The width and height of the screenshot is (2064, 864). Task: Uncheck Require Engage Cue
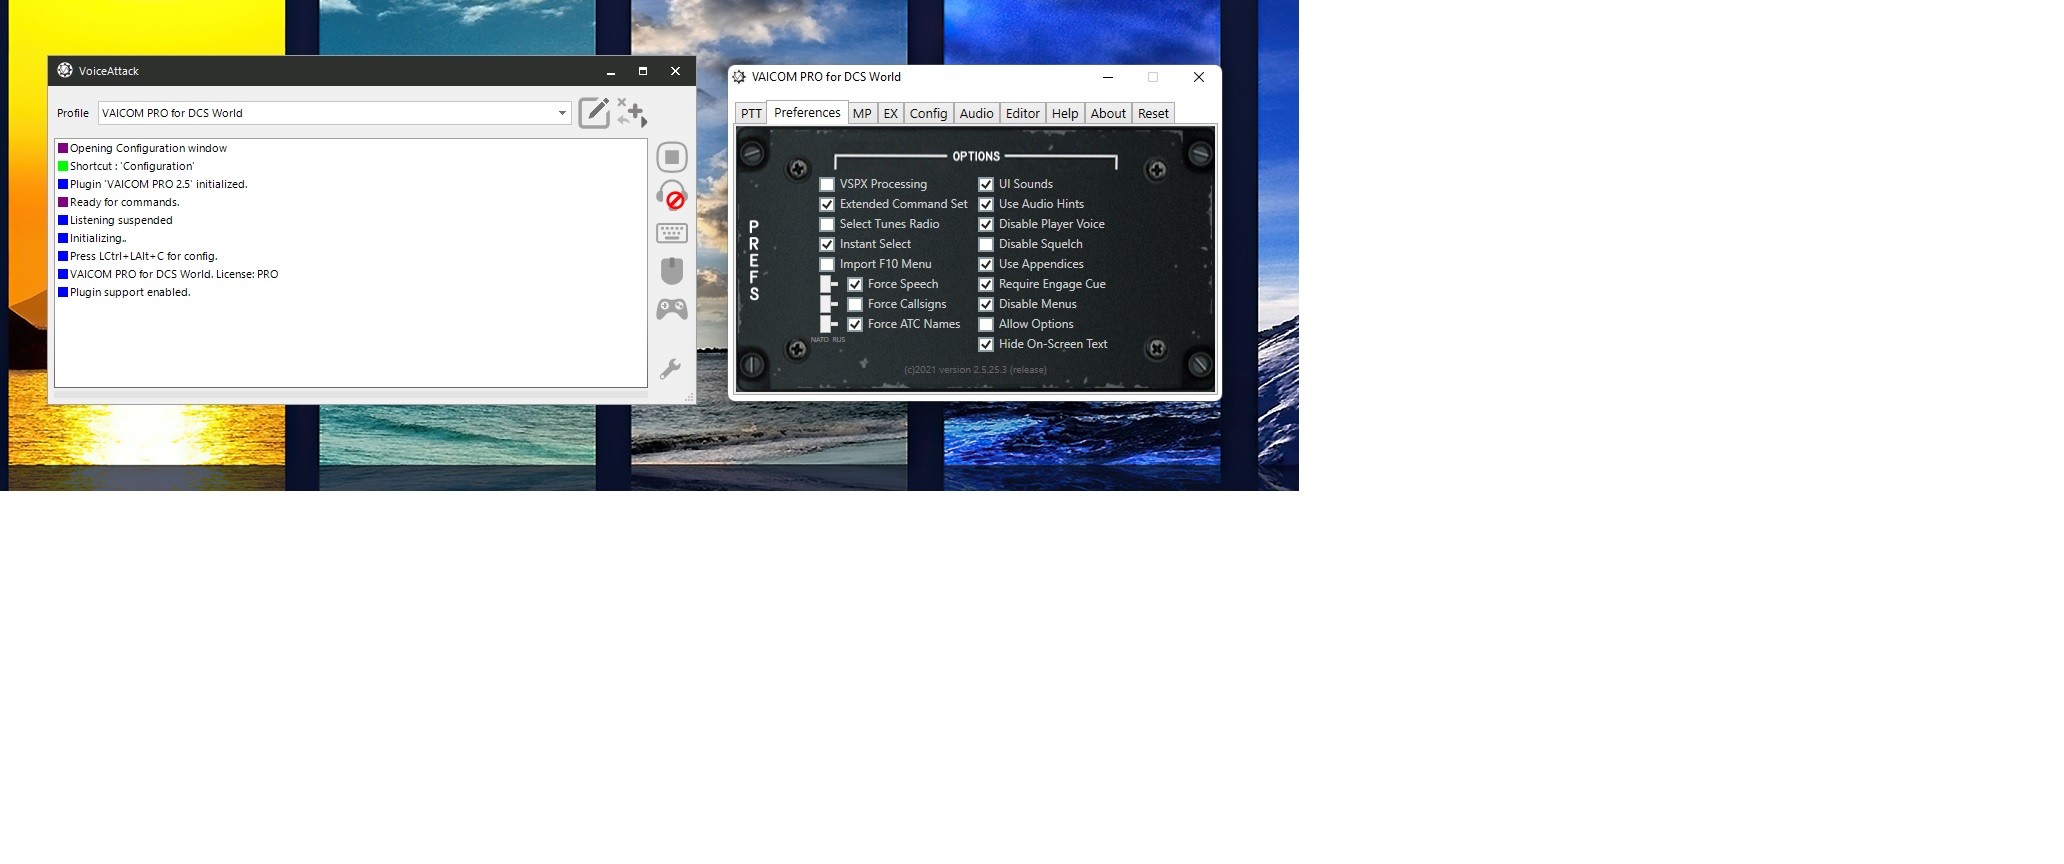986,284
